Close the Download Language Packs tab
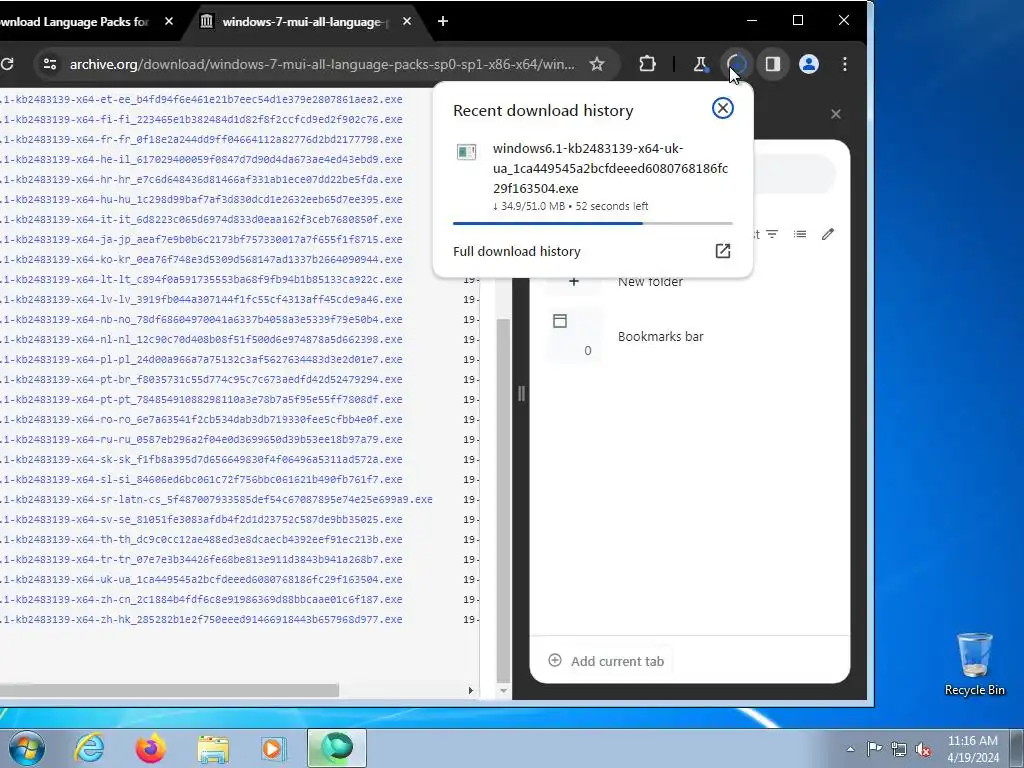1024x768 pixels. point(169,22)
